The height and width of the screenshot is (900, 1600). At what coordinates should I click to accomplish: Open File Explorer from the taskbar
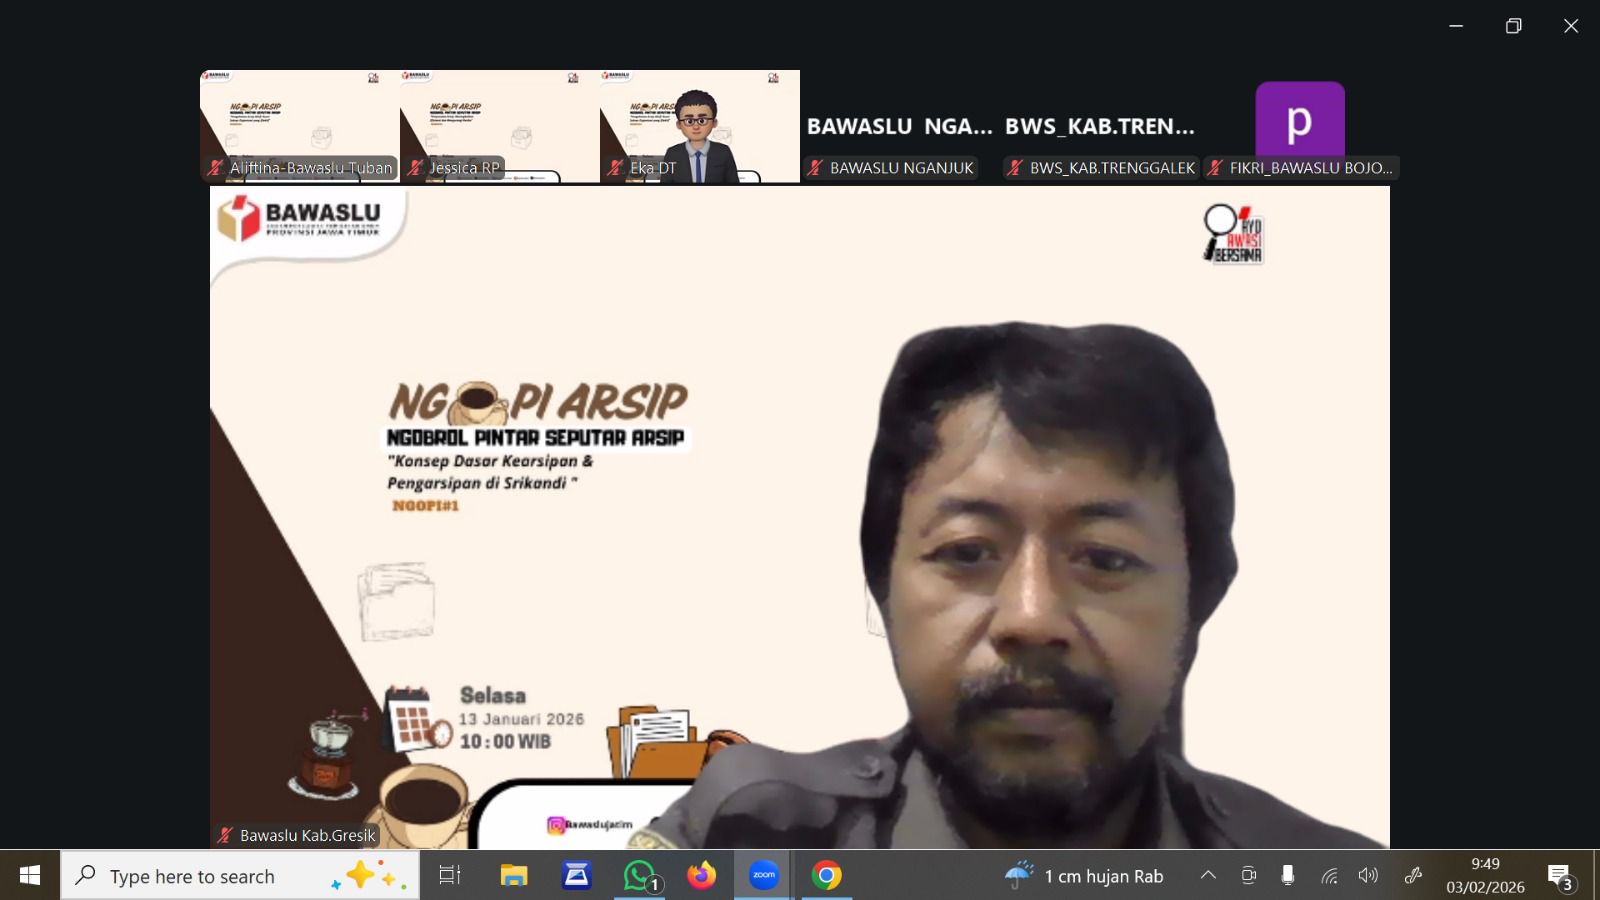513,876
